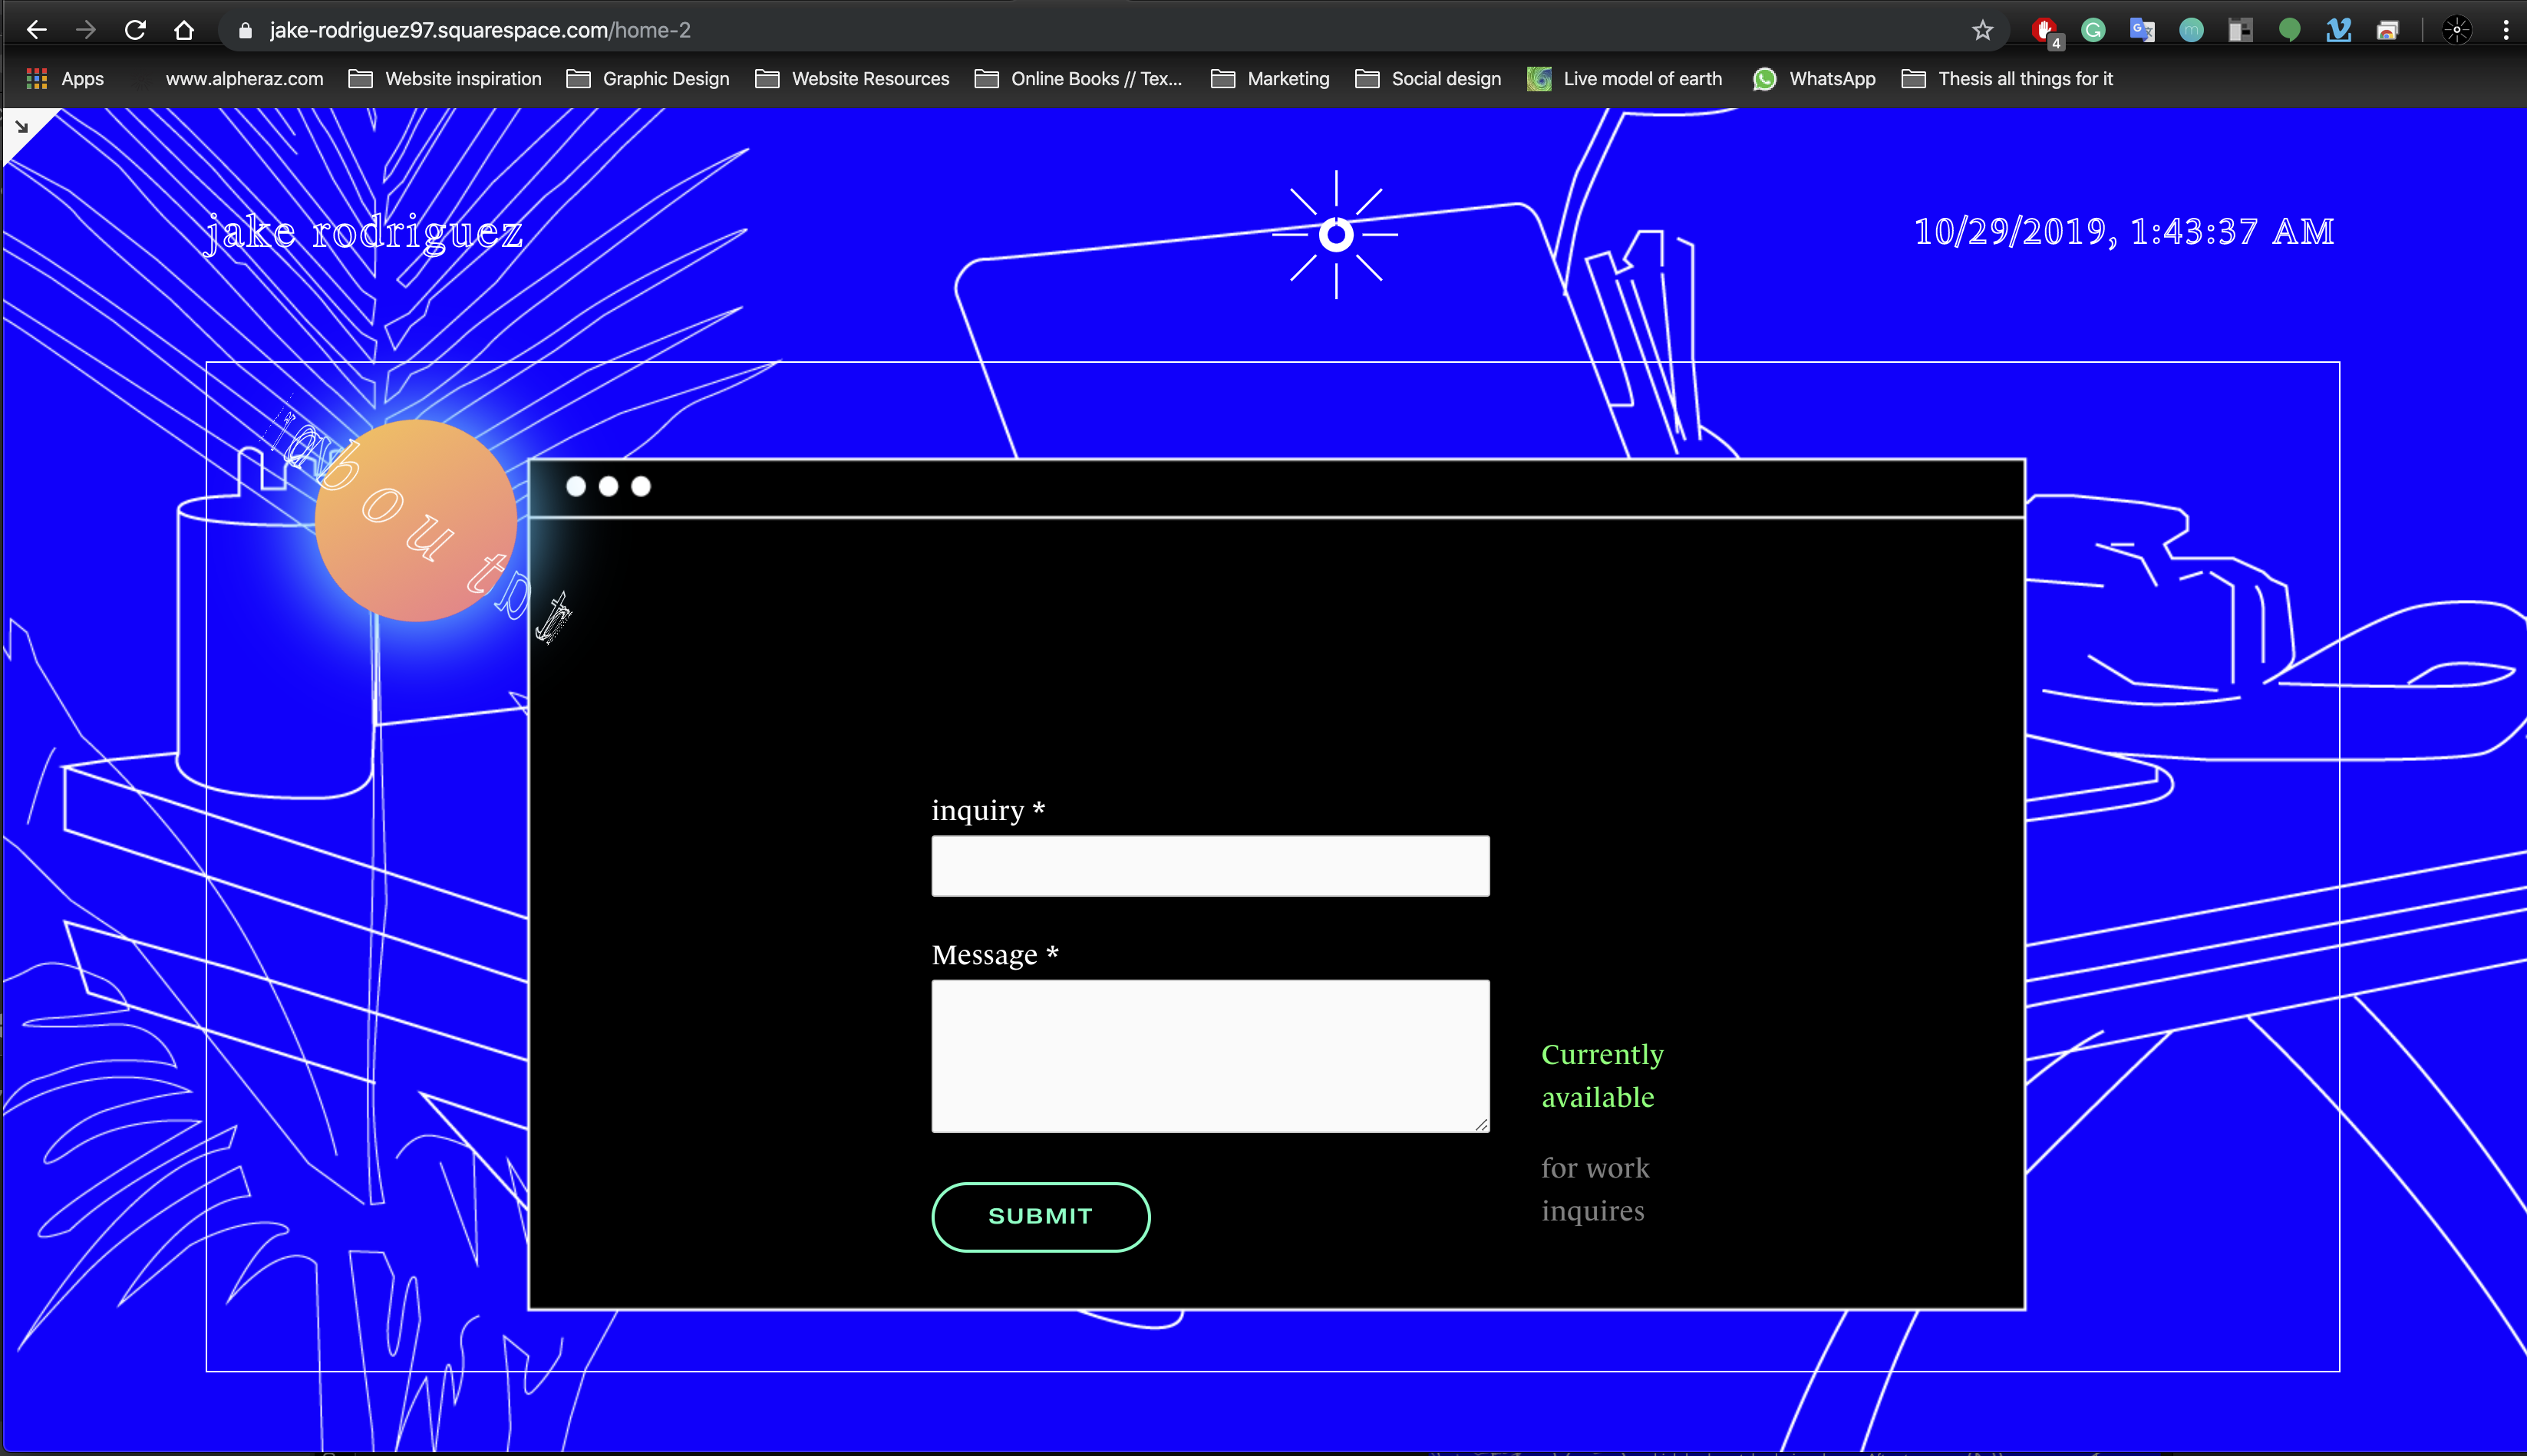Click inside the Message text area
Image resolution: width=2527 pixels, height=1456 pixels.
point(1209,1055)
